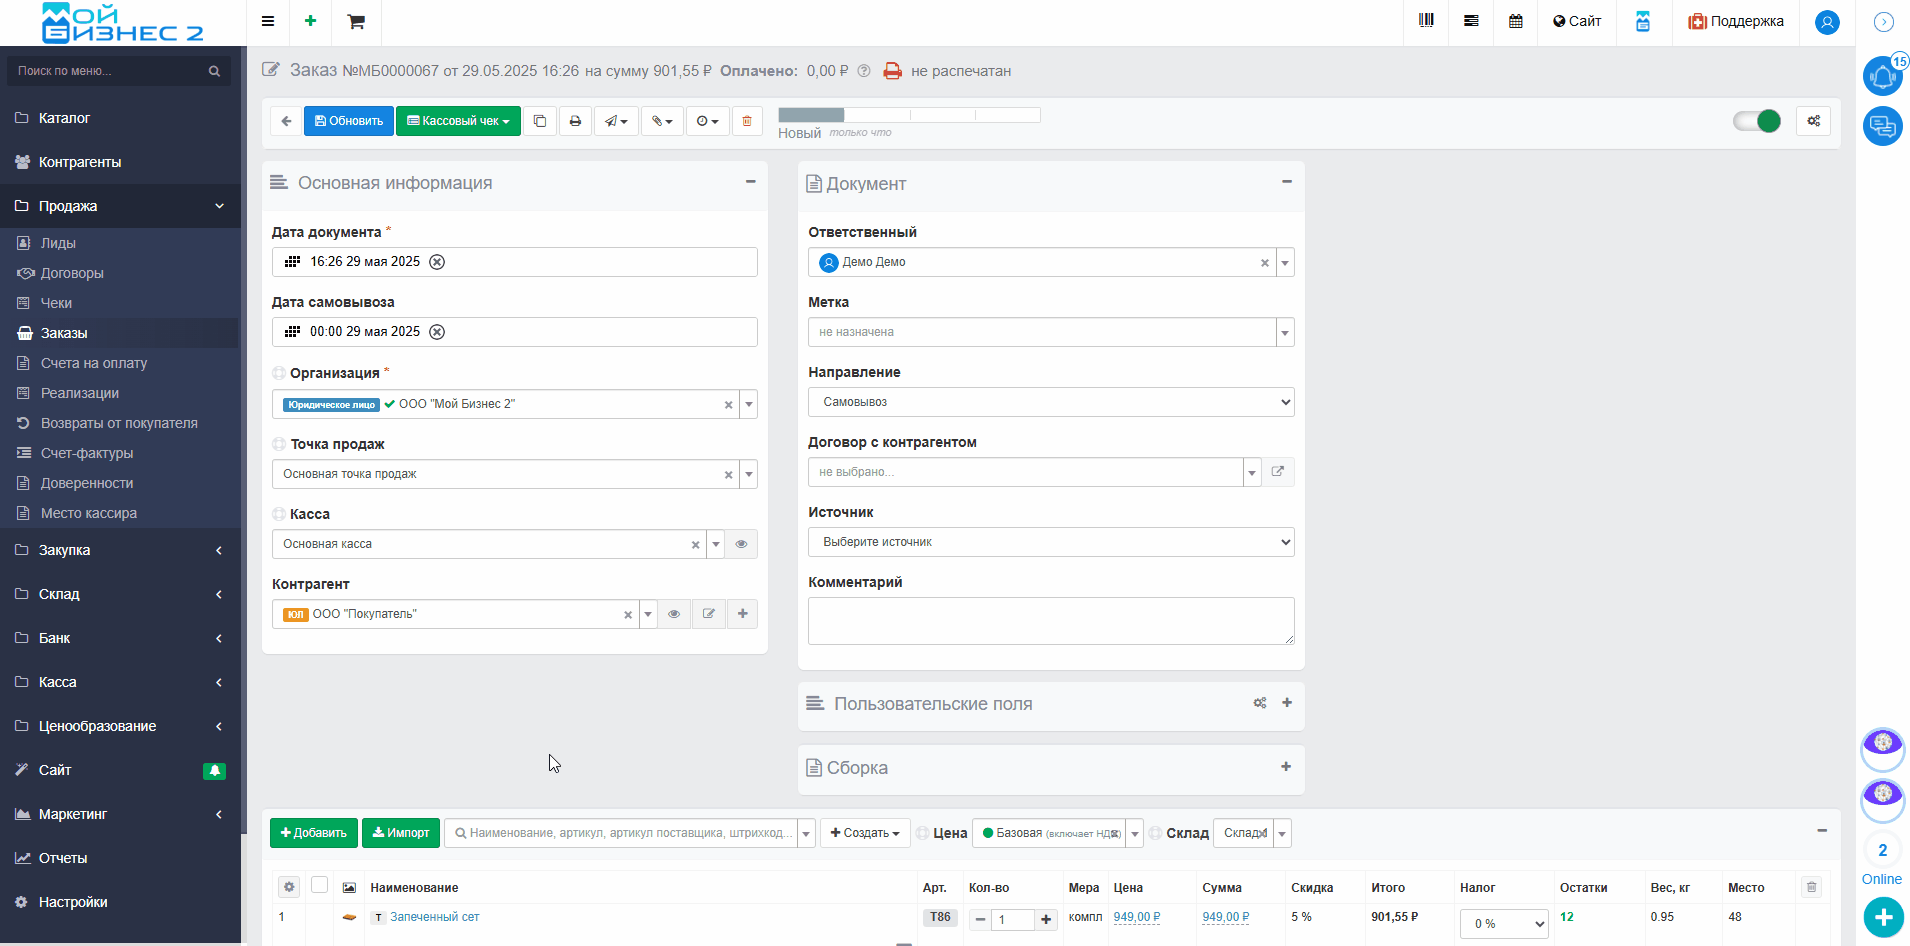The height and width of the screenshot is (946, 1910).
Task: Open the shopping cart icon
Action: (x=356, y=21)
